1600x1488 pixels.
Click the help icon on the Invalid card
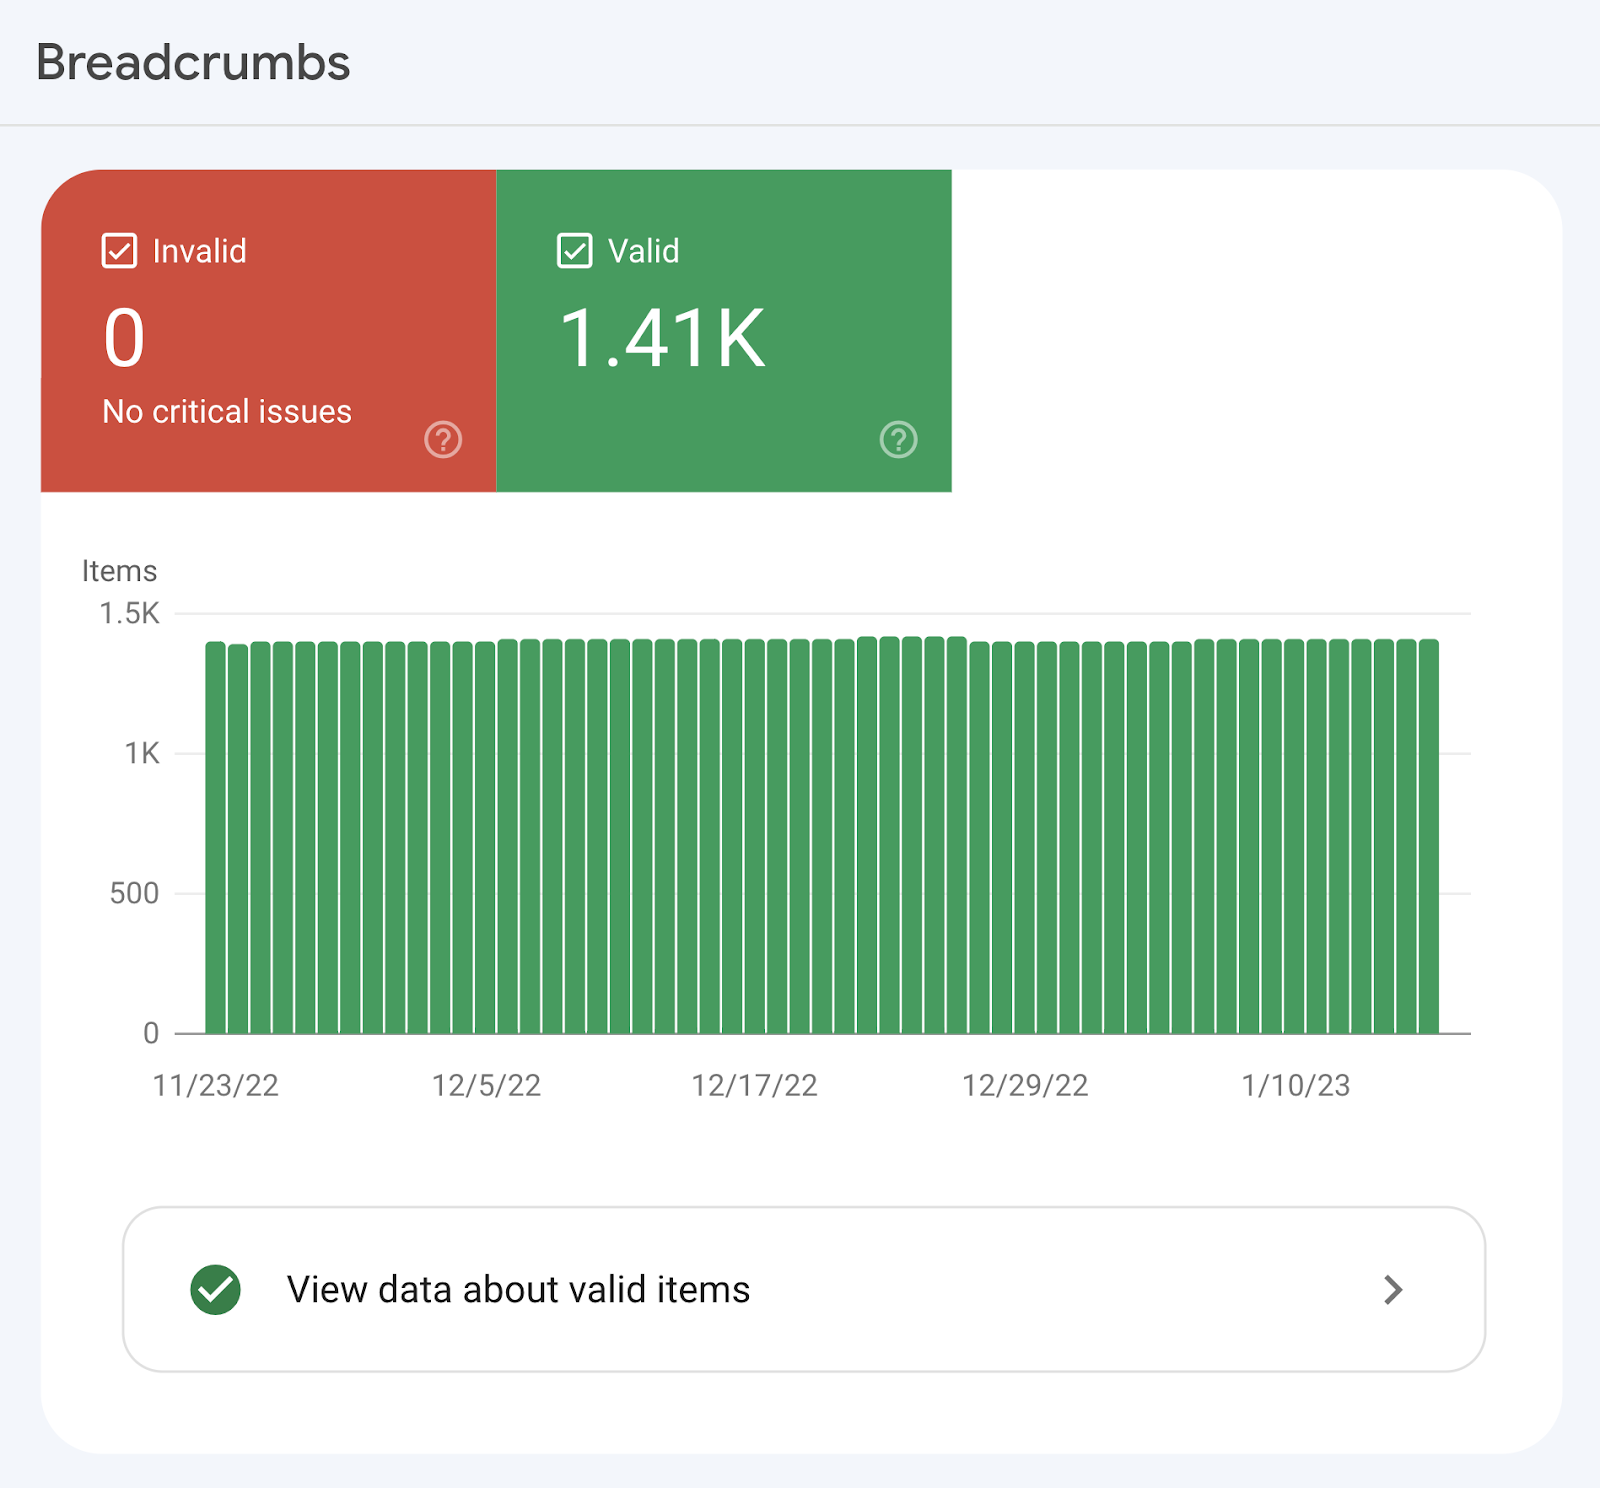443,440
